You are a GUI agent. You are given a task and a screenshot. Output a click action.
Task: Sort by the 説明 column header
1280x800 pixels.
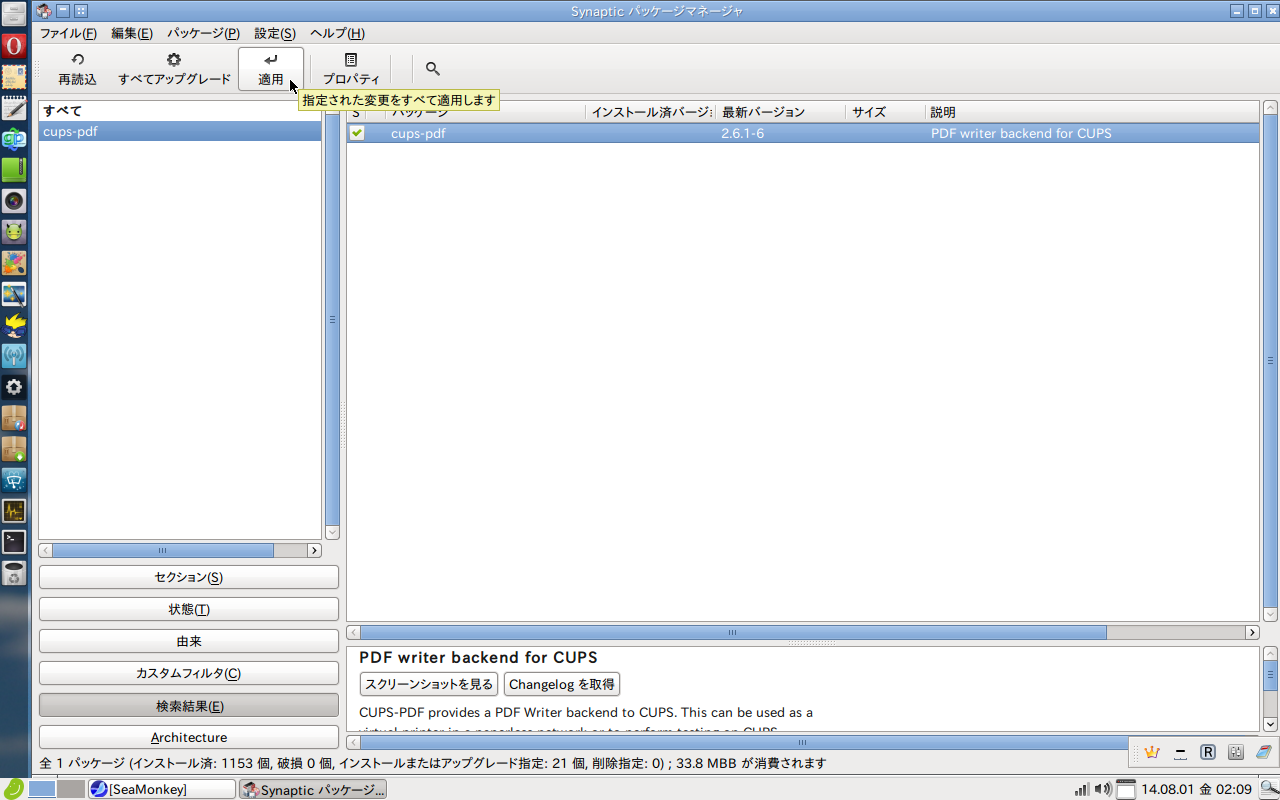click(x=1092, y=112)
